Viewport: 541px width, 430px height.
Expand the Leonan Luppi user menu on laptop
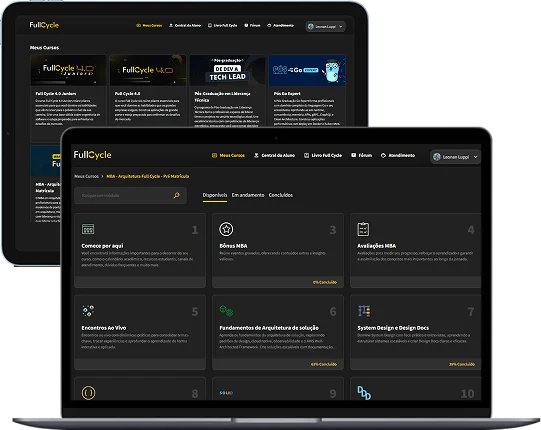tap(456, 157)
